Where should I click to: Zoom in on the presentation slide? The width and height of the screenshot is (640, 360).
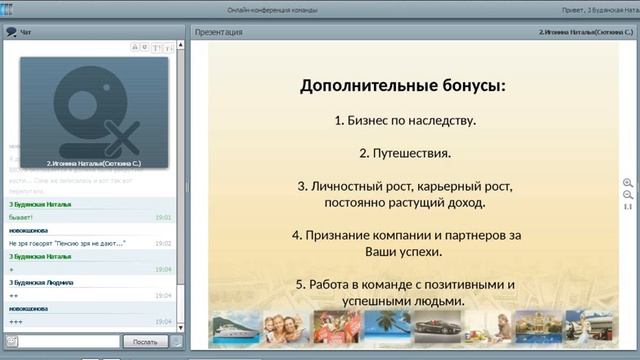coord(628,183)
